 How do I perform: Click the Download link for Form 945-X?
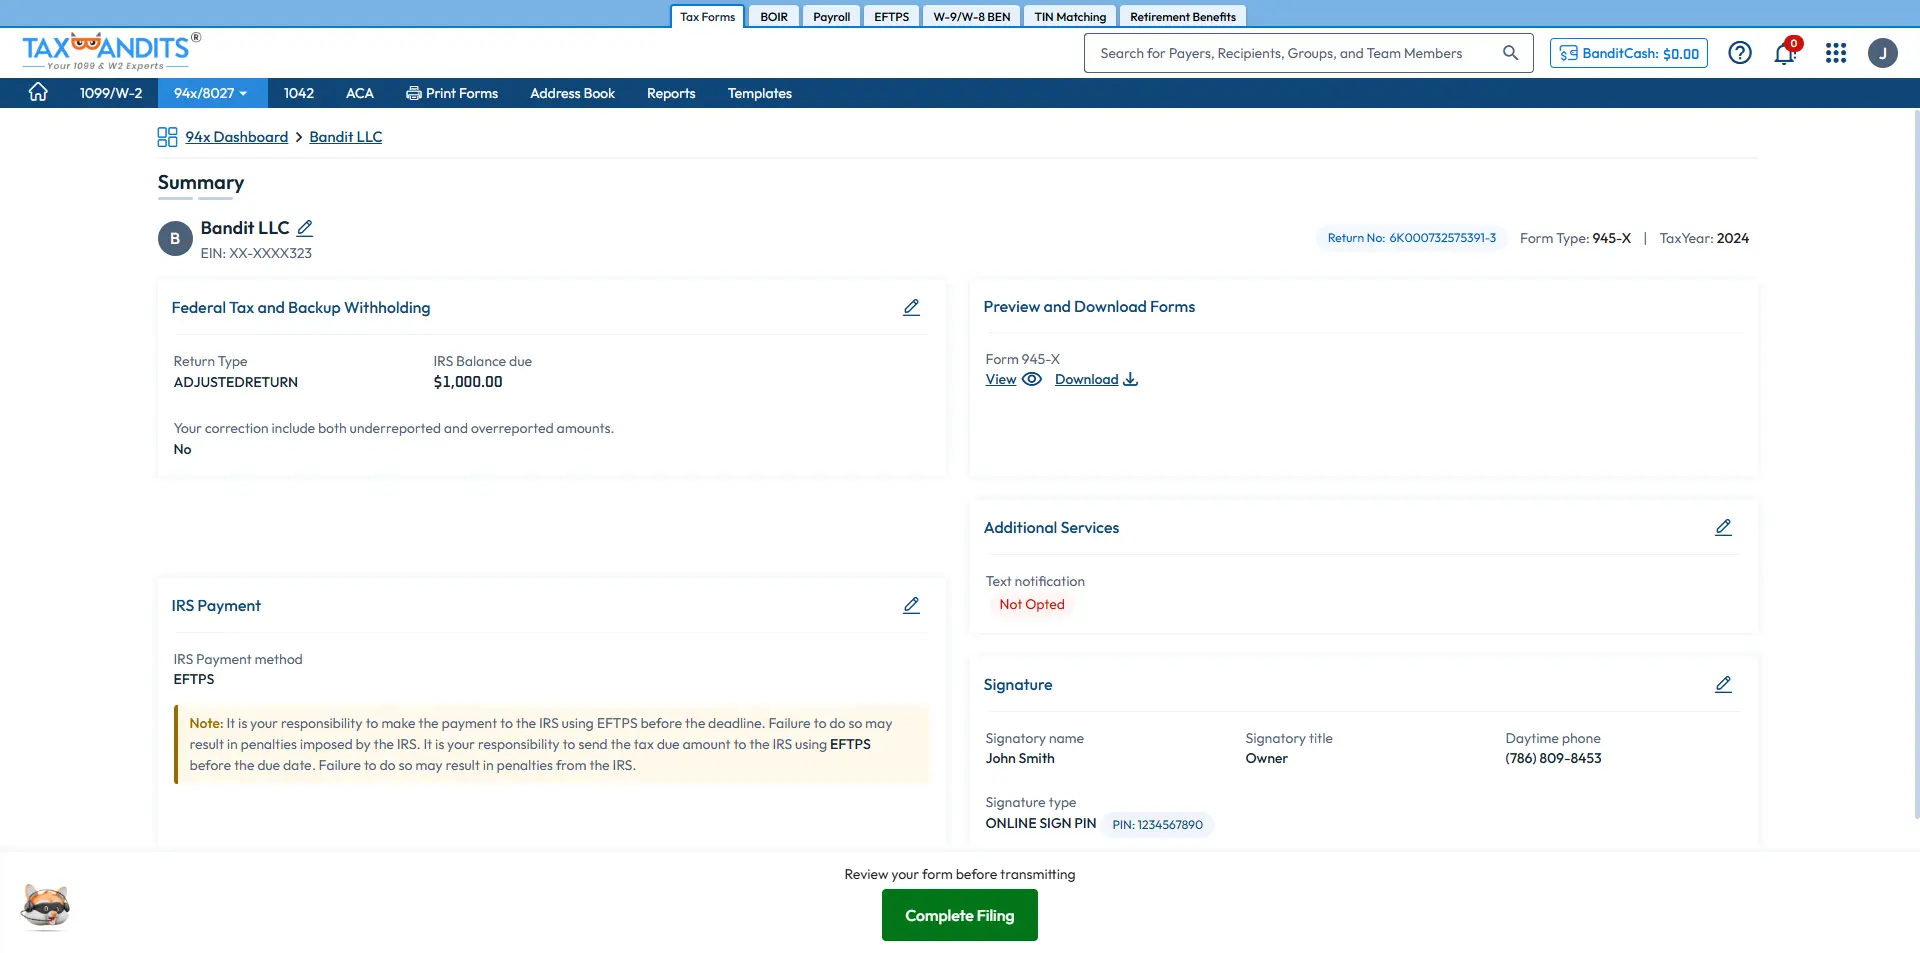tap(1087, 379)
